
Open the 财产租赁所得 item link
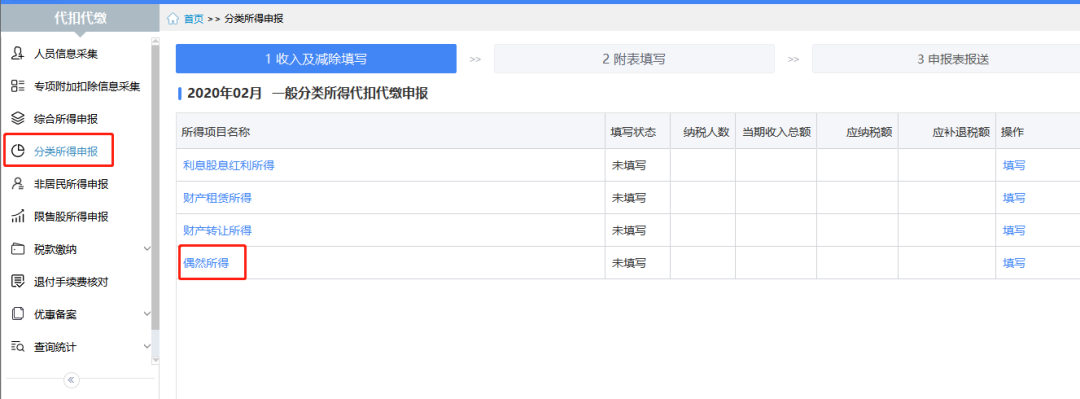(x=217, y=198)
